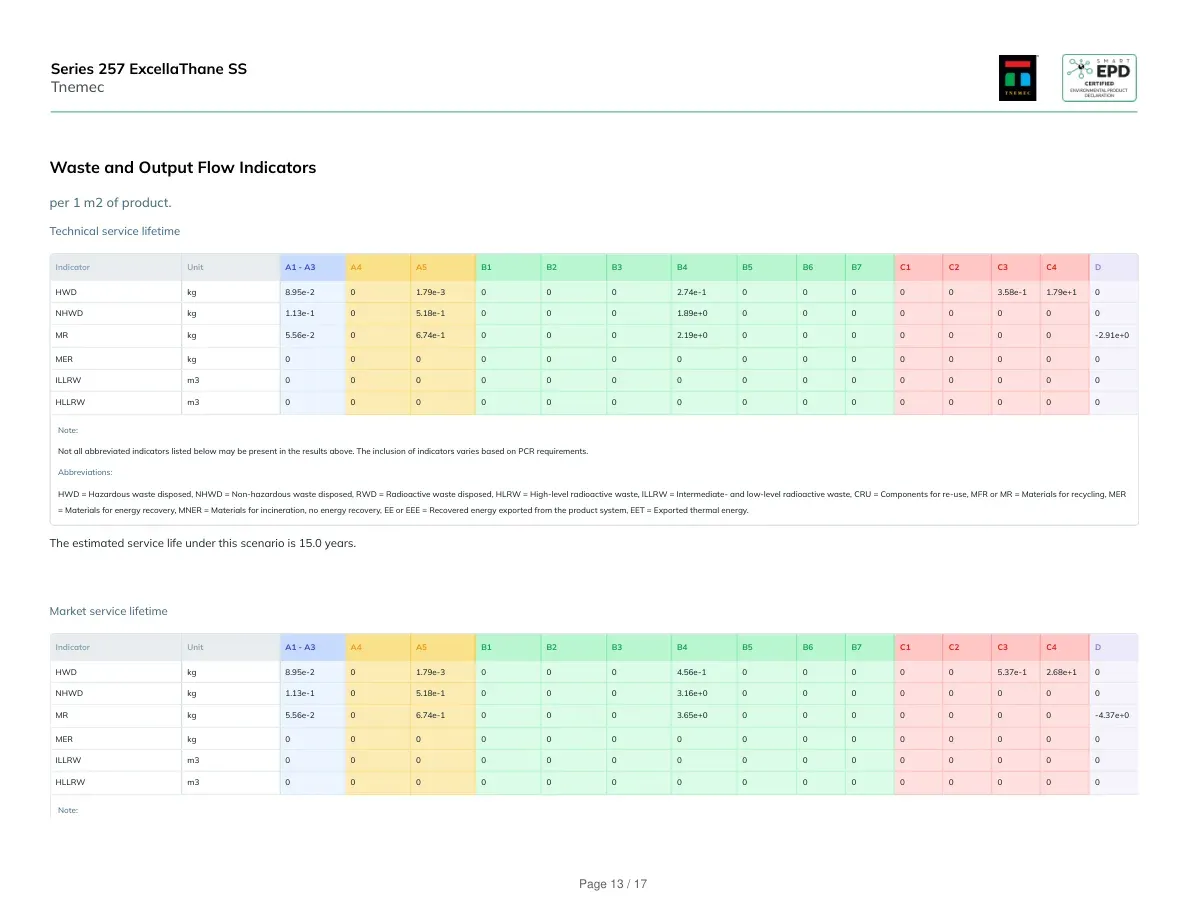Select the A1 - A3 column header in first table
This screenshot has width=1188, height=918.
300,267
